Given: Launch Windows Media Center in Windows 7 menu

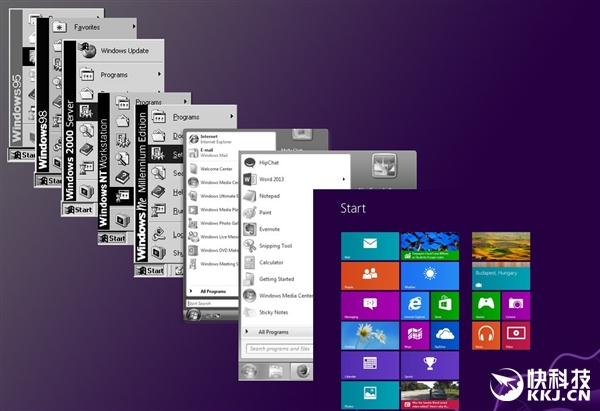Looking at the screenshot, I should click(x=277, y=295).
